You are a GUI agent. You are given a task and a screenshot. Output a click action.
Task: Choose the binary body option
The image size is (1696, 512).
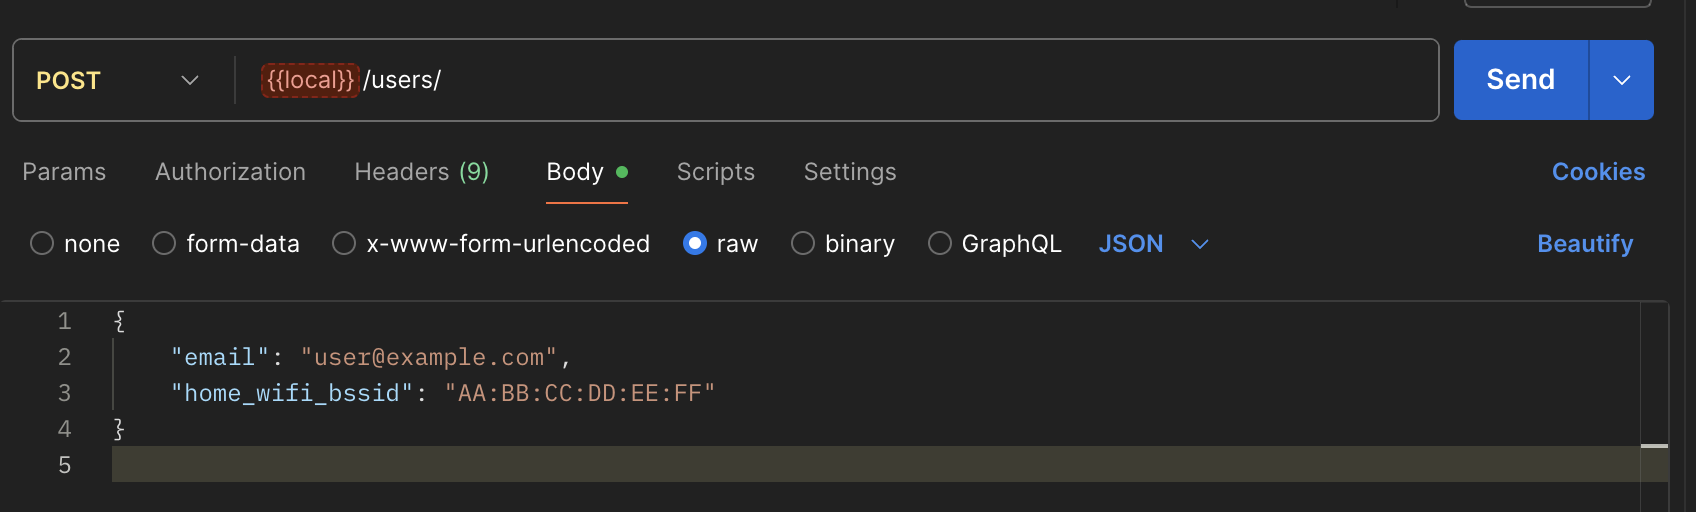tap(803, 244)
